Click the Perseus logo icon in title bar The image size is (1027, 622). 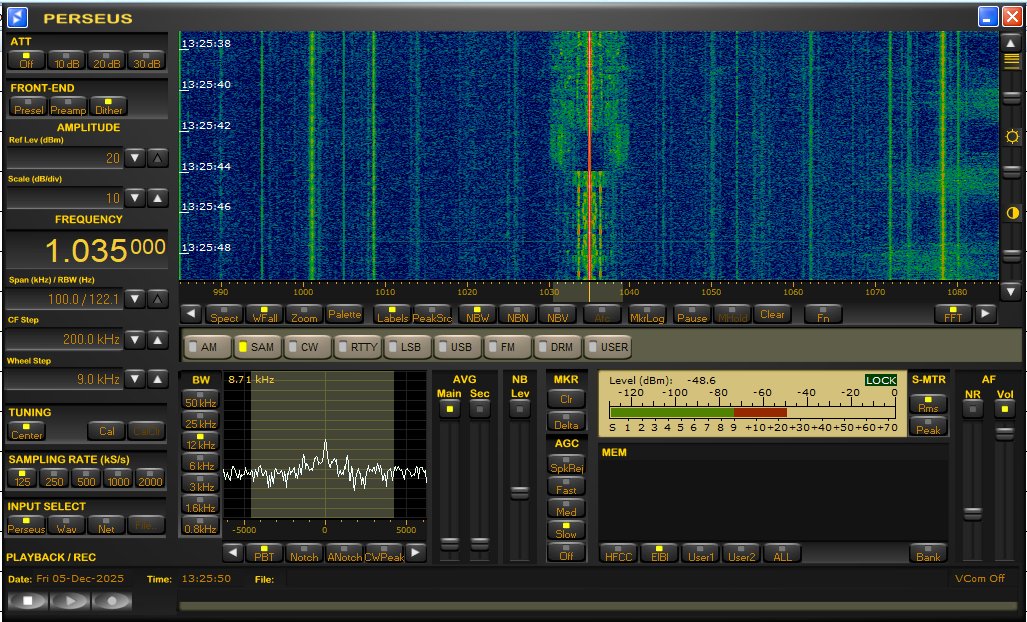(18, 17)
